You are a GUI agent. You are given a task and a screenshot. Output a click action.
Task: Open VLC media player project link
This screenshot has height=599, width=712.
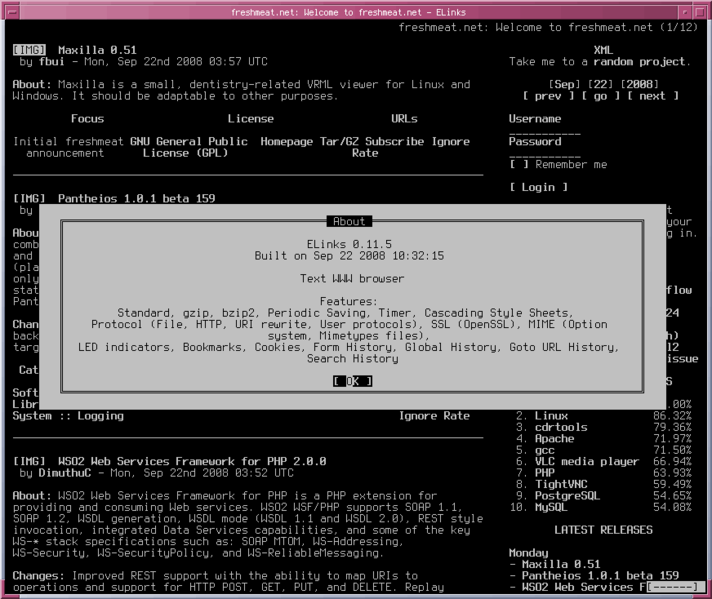pos(587,461)
